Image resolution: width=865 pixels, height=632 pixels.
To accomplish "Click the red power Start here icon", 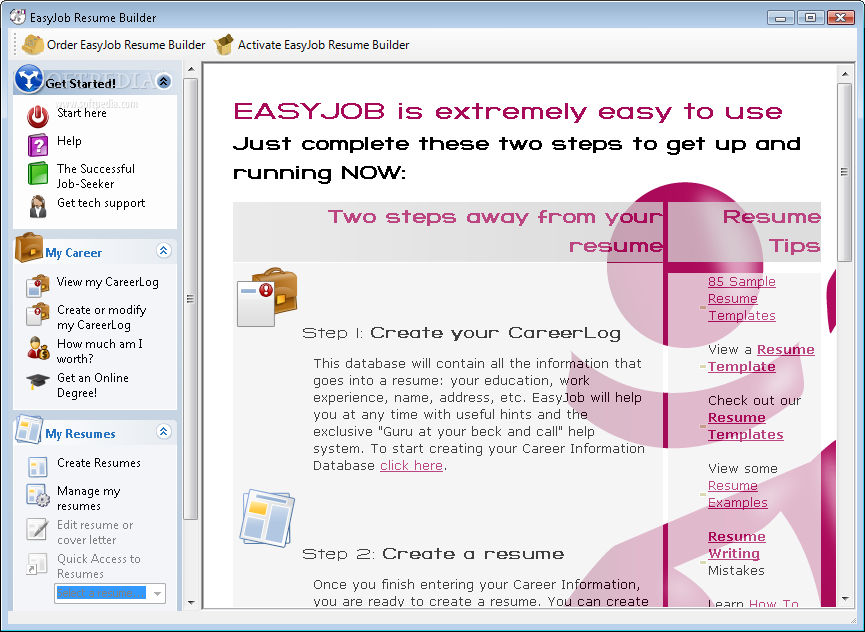I will coord(38,116).
